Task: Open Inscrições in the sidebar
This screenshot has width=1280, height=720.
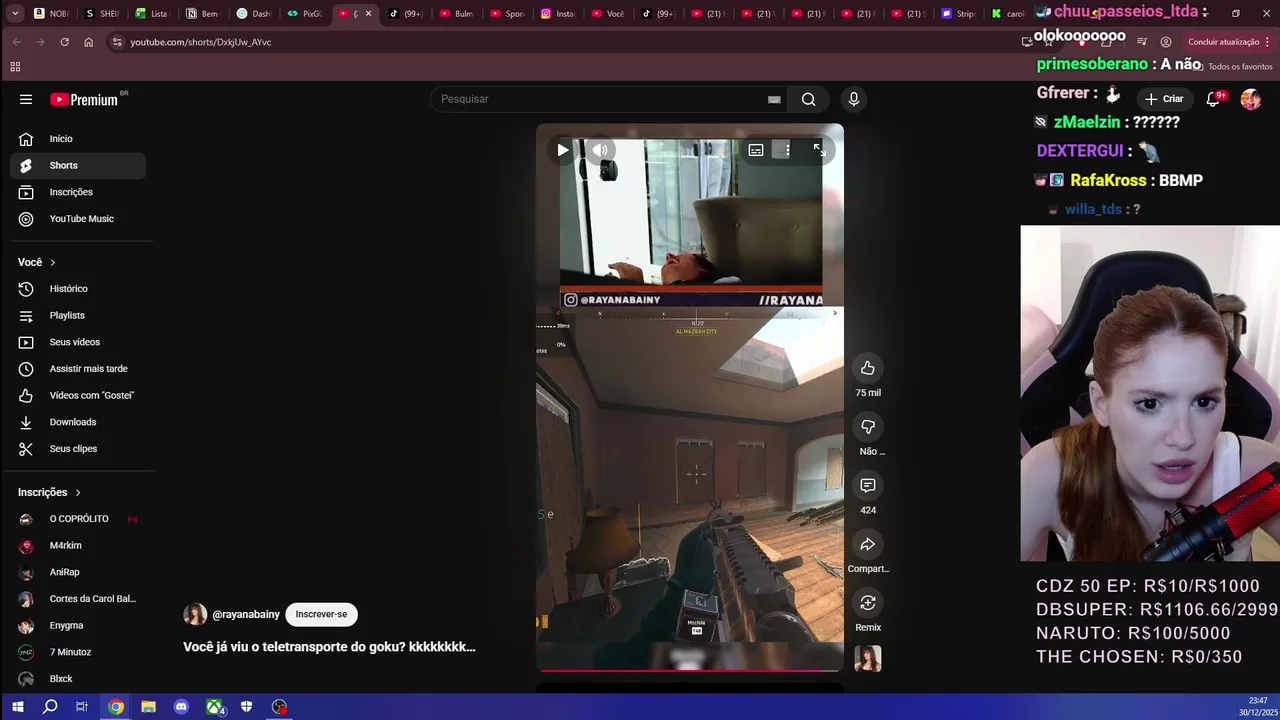Action: point(78,192)
